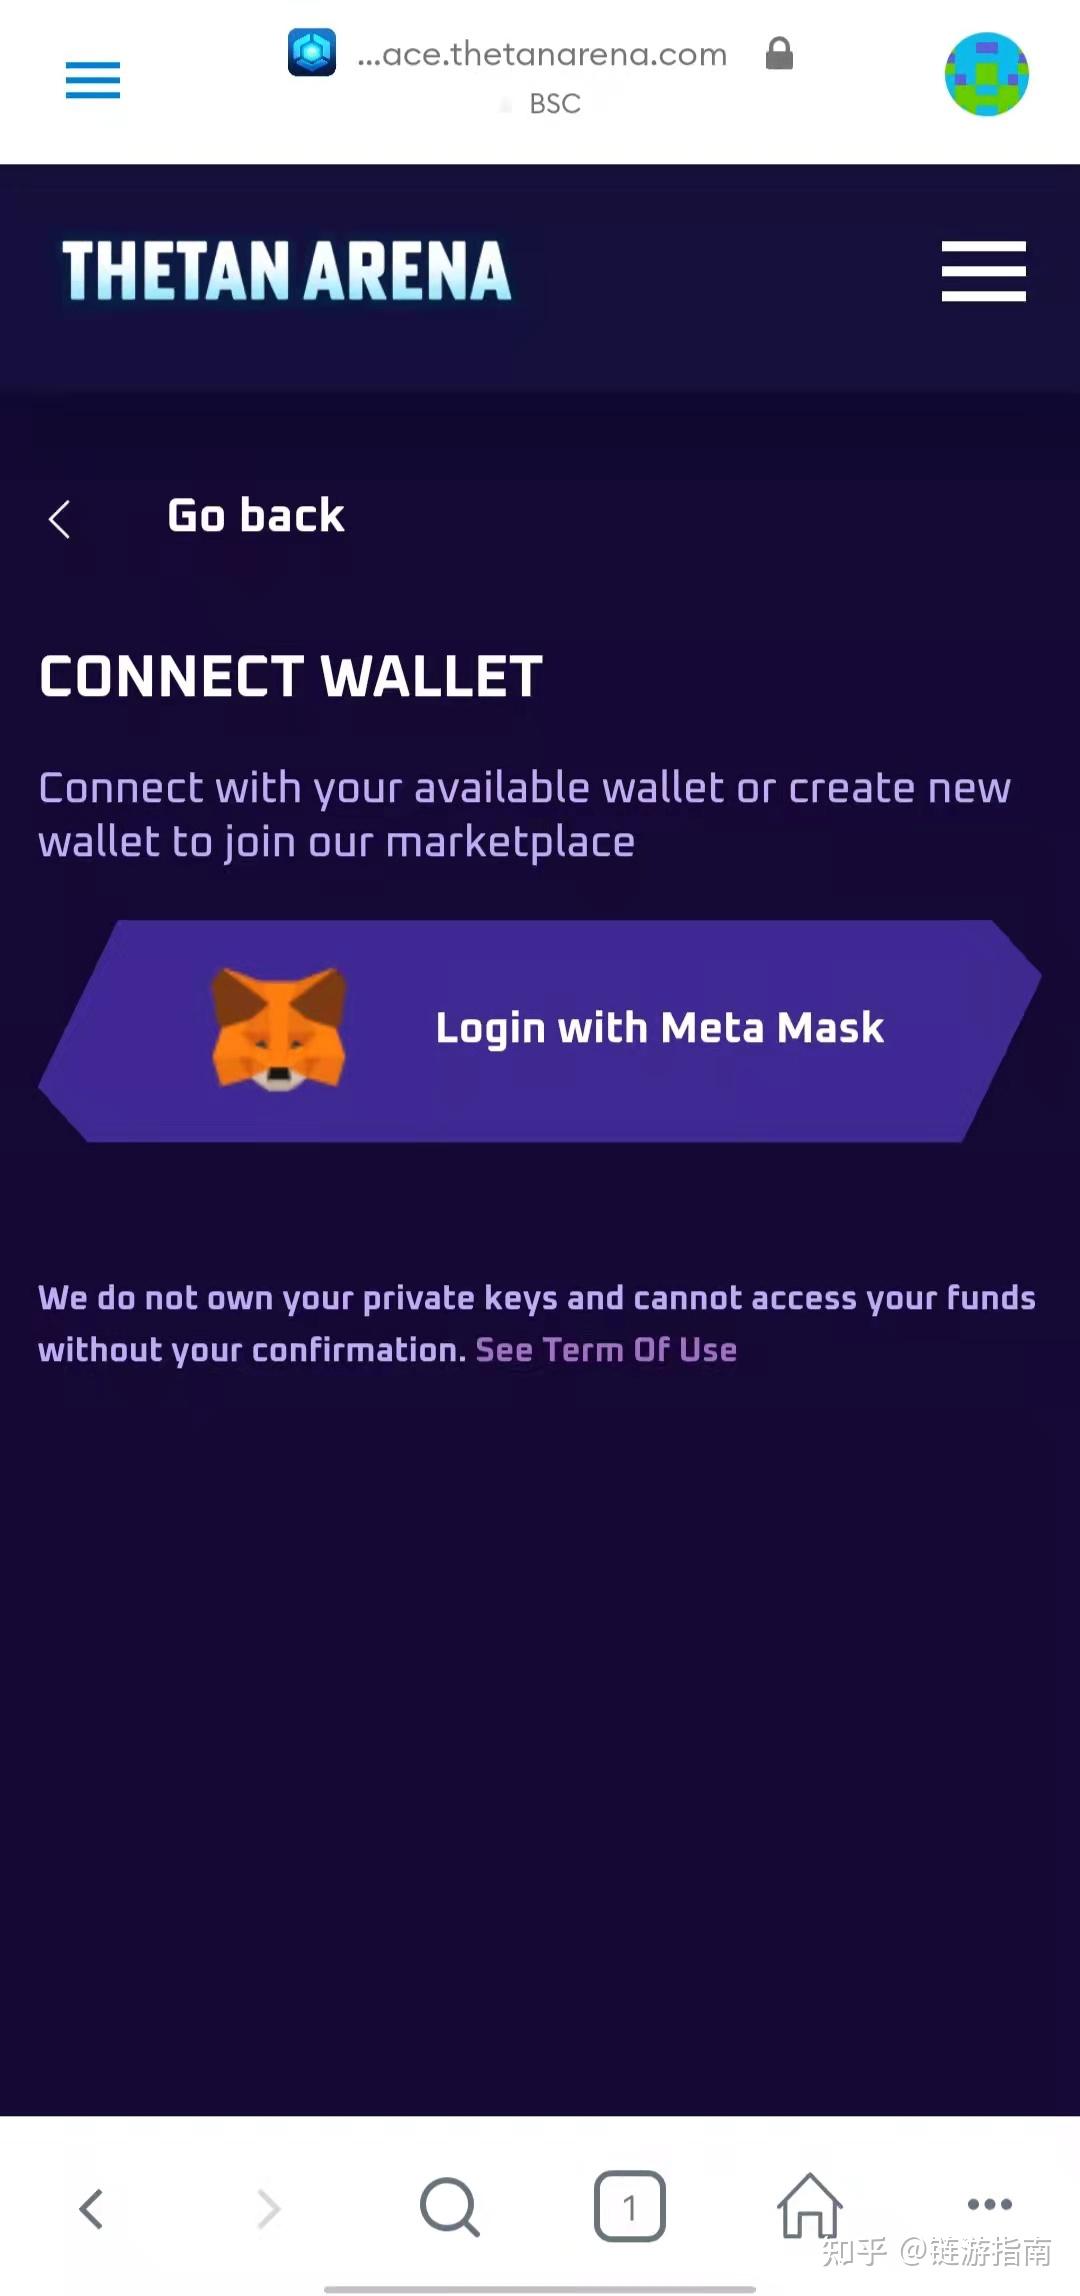The height and width of the screenshot is (2296, 1080).
Task: Open the See Term Of Use link
Action: [606, 1350]
